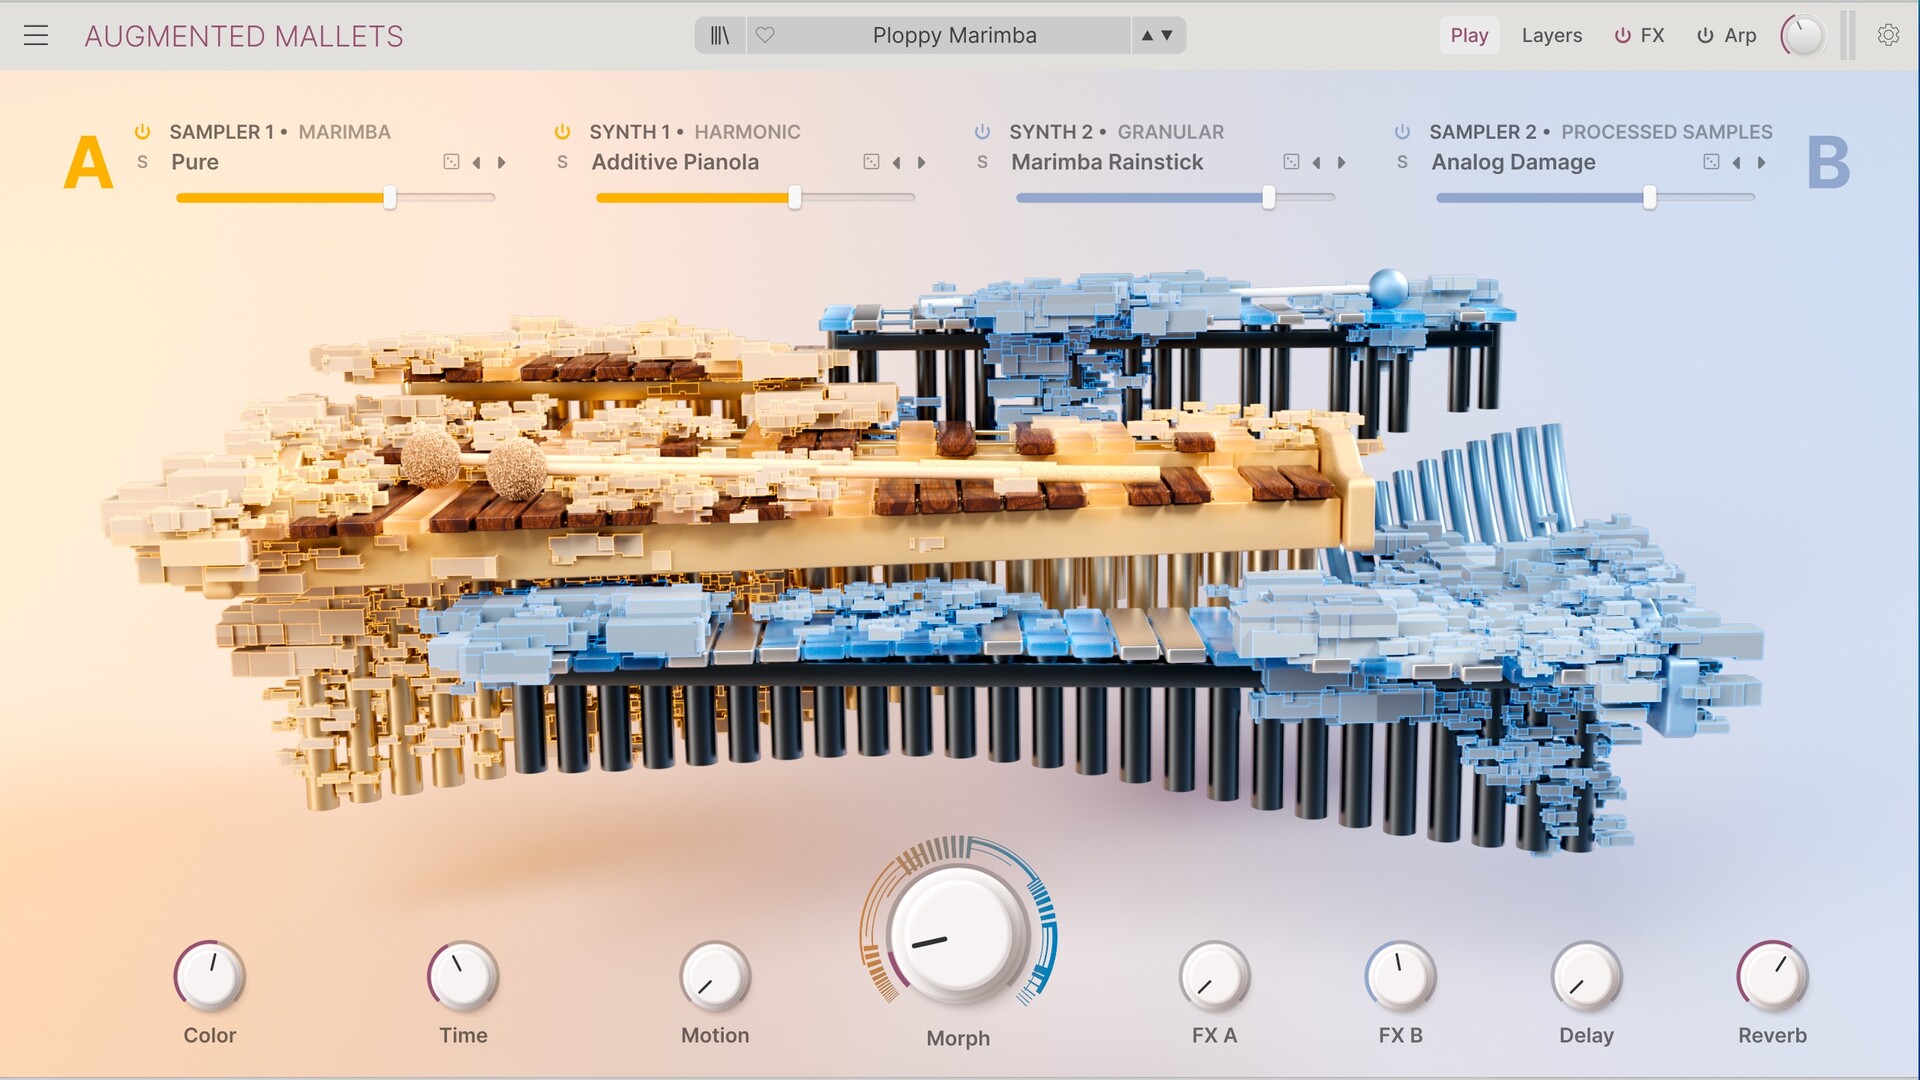Image resolution: width=1920 pixels, height=1080 pixels.
Task: Favorite the preset with heart icon
Action: pyautogui.click(x=765, y=36)
